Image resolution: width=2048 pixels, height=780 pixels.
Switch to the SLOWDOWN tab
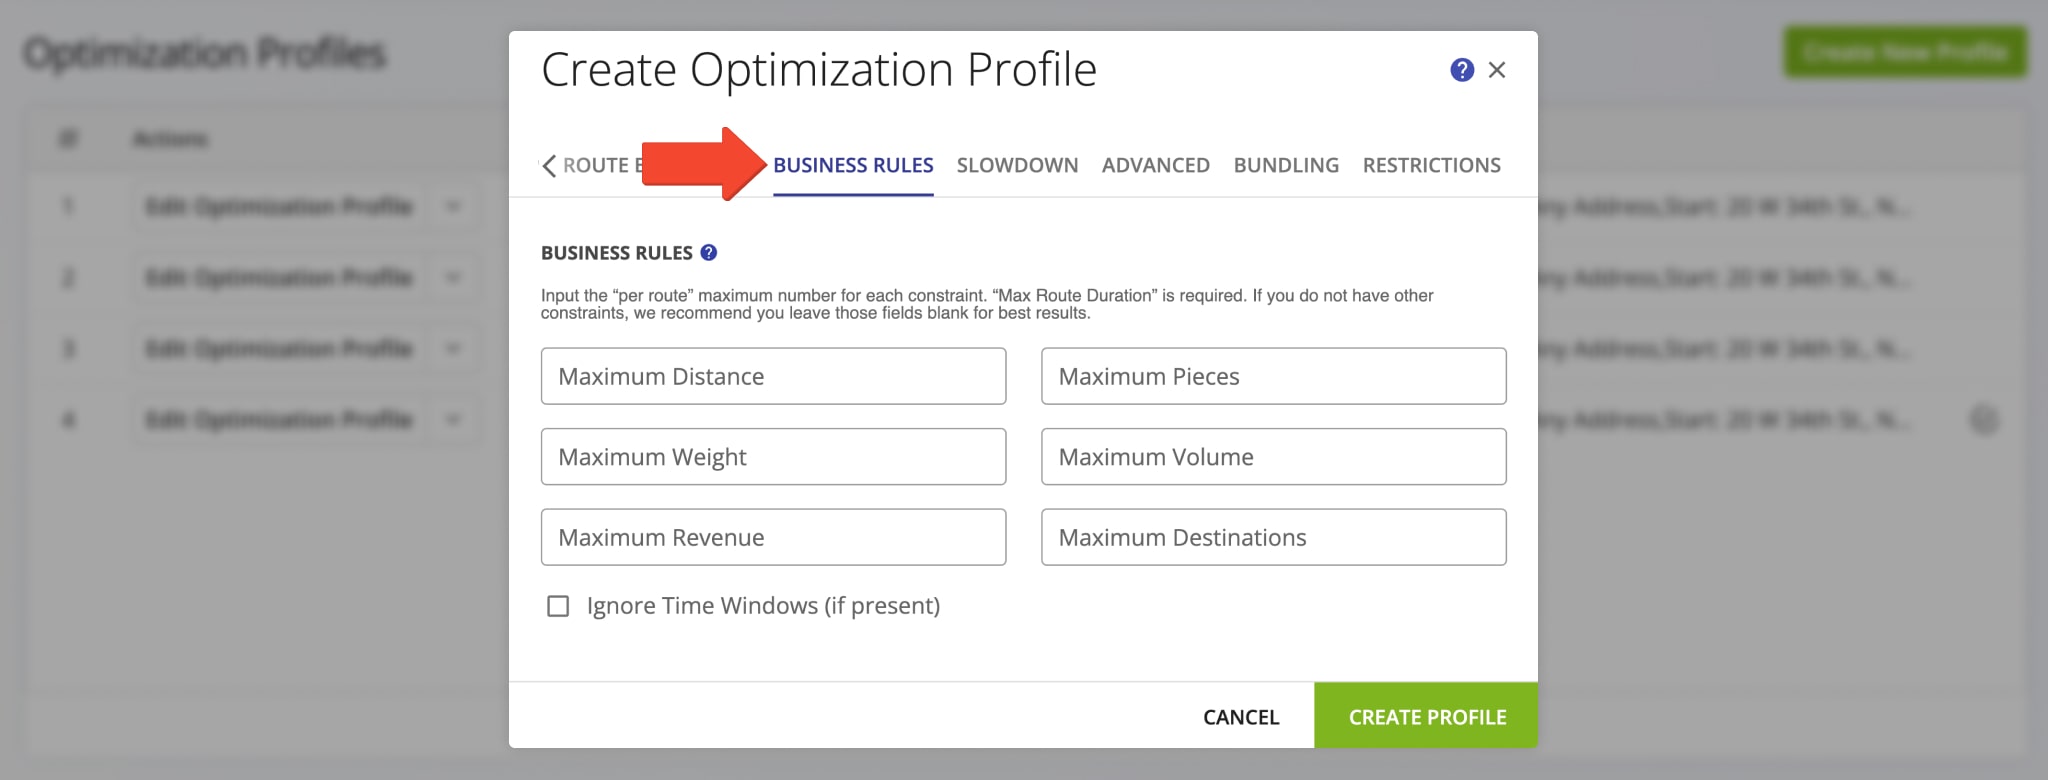1017,165
